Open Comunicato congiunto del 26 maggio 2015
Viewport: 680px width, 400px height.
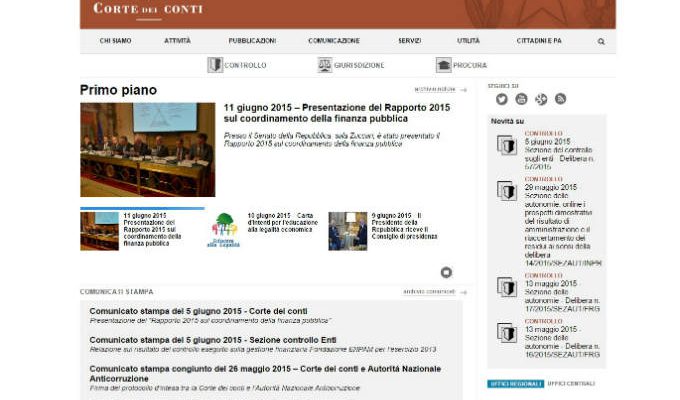(265, 374)
